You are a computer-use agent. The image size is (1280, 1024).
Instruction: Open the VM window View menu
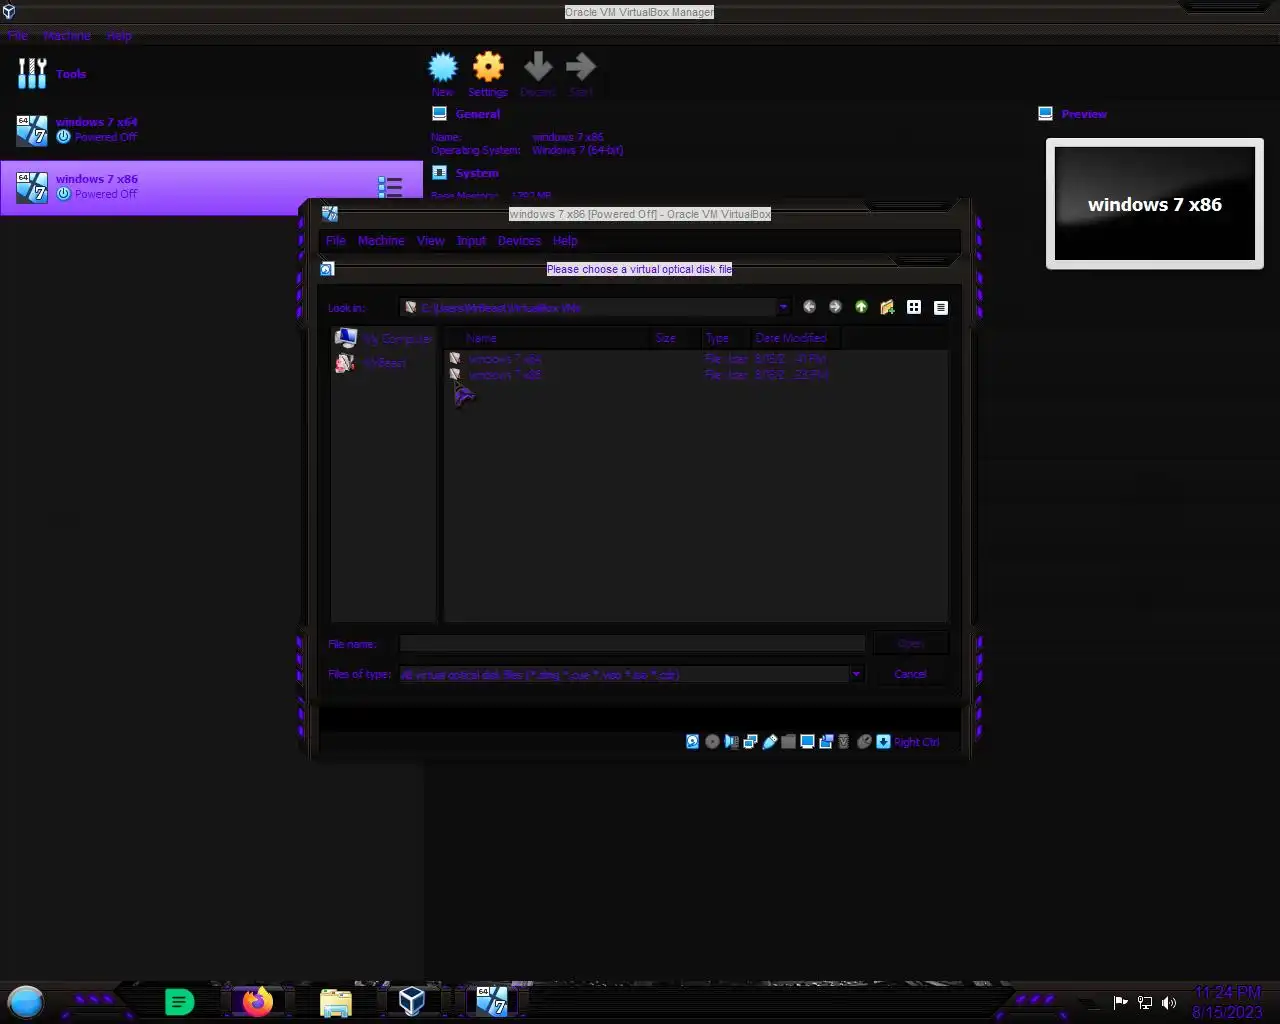431,241
